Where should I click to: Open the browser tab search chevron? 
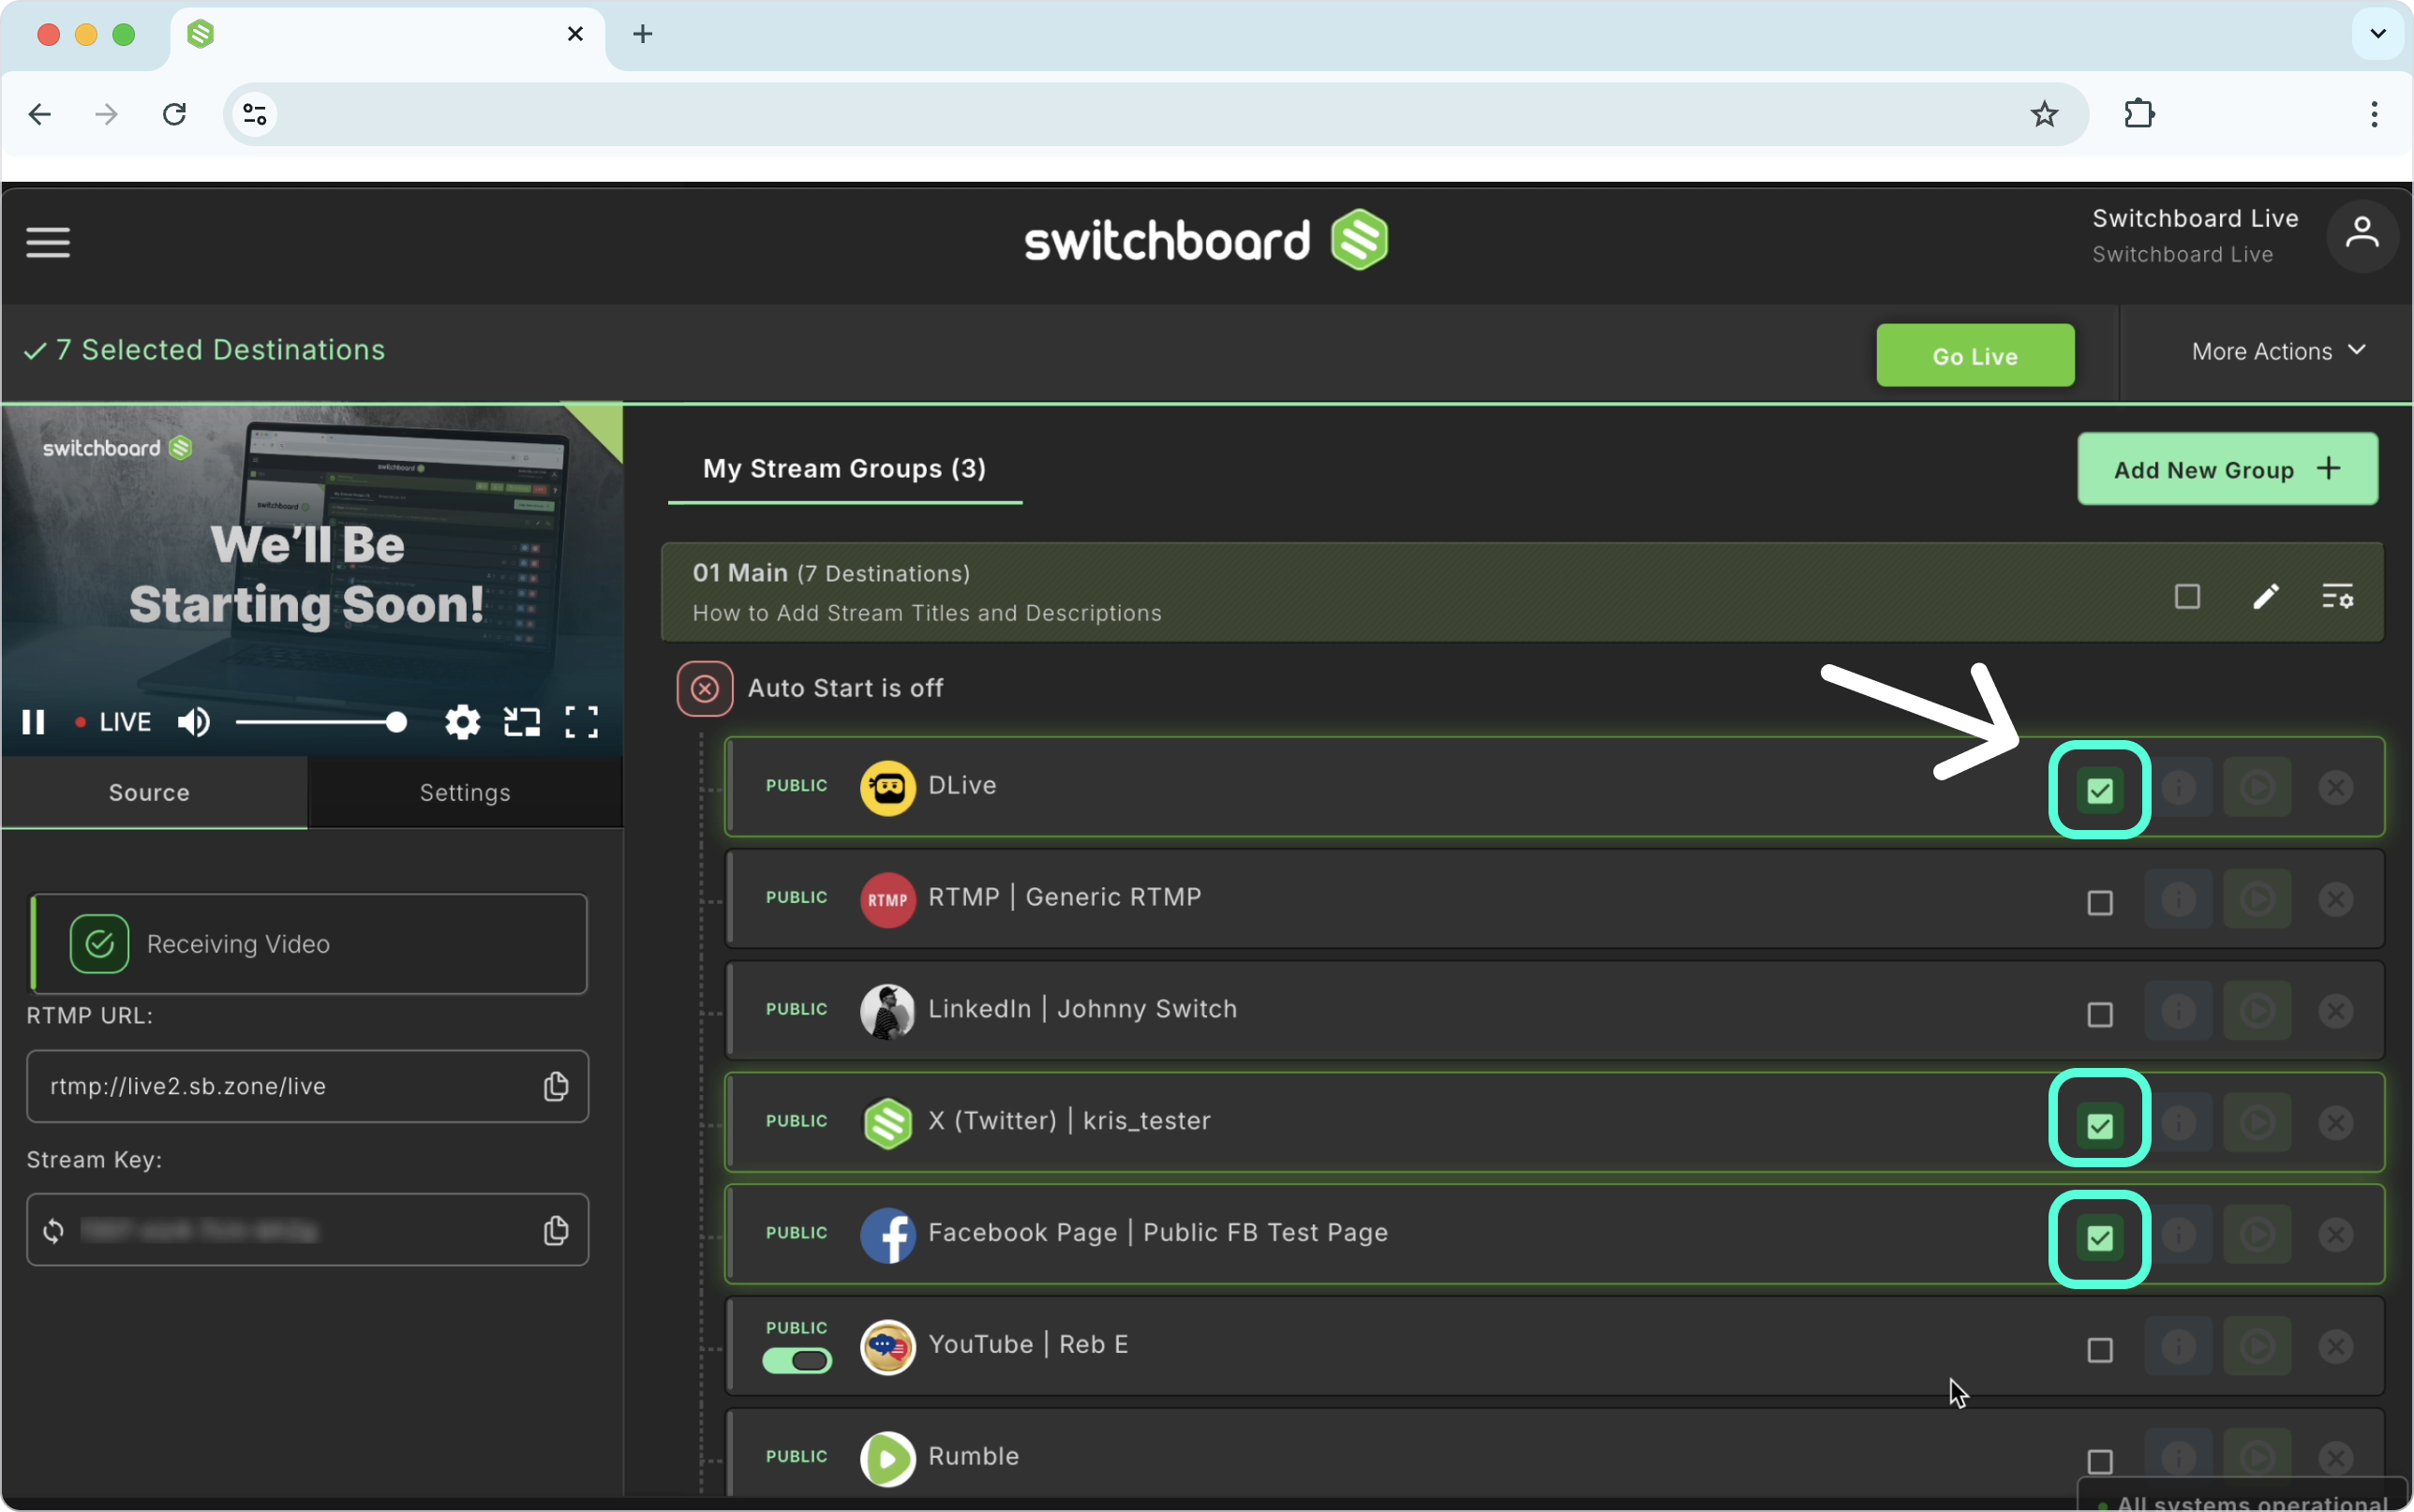pyautogui.click(x=2378, y=34)
